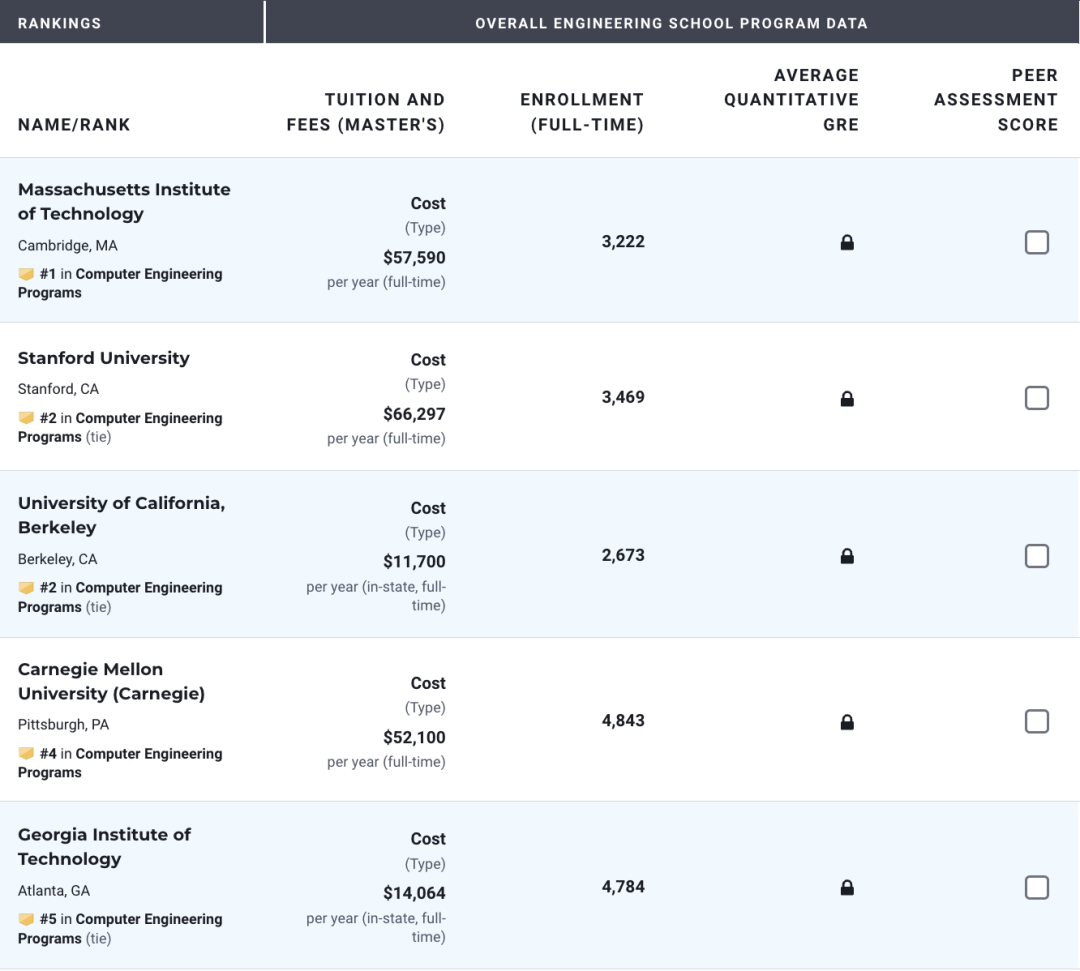Sort by Average Quantitative GRE header
This screenshot has width=1080, height=971.
point(791,100)
